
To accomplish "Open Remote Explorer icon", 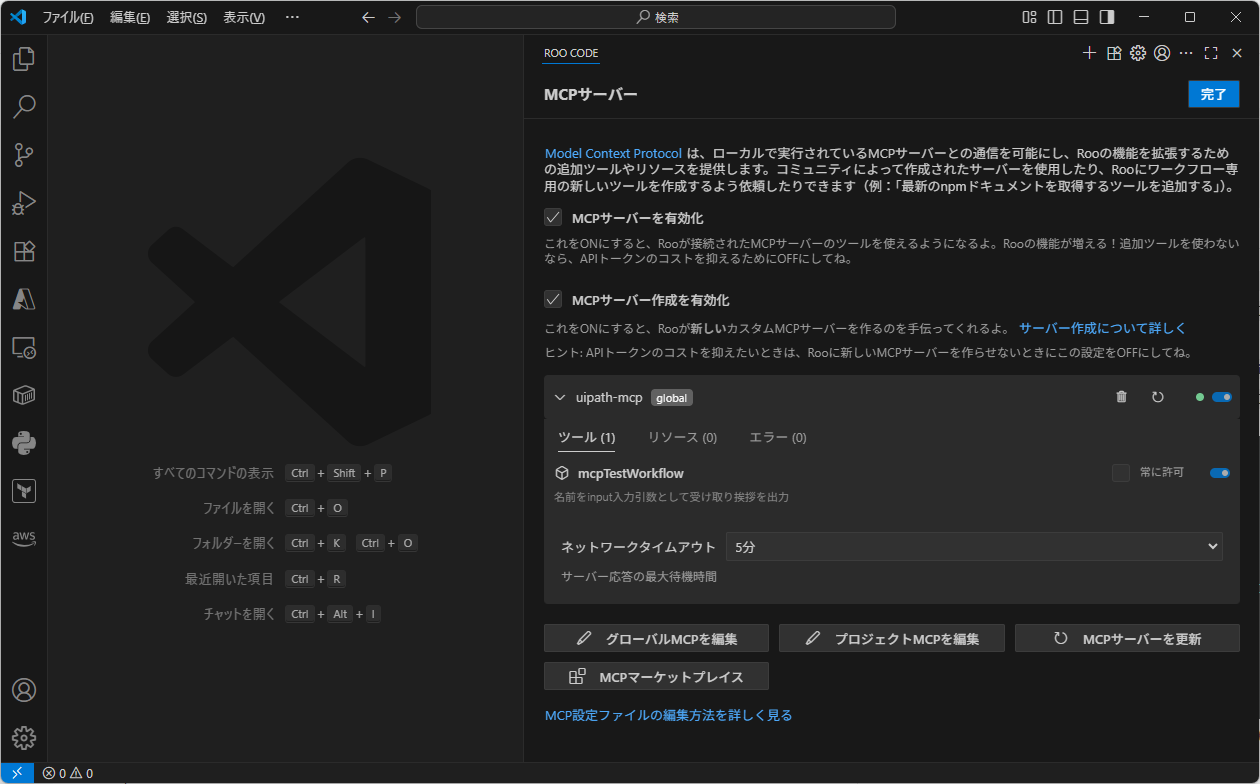I will pos(24,347).
